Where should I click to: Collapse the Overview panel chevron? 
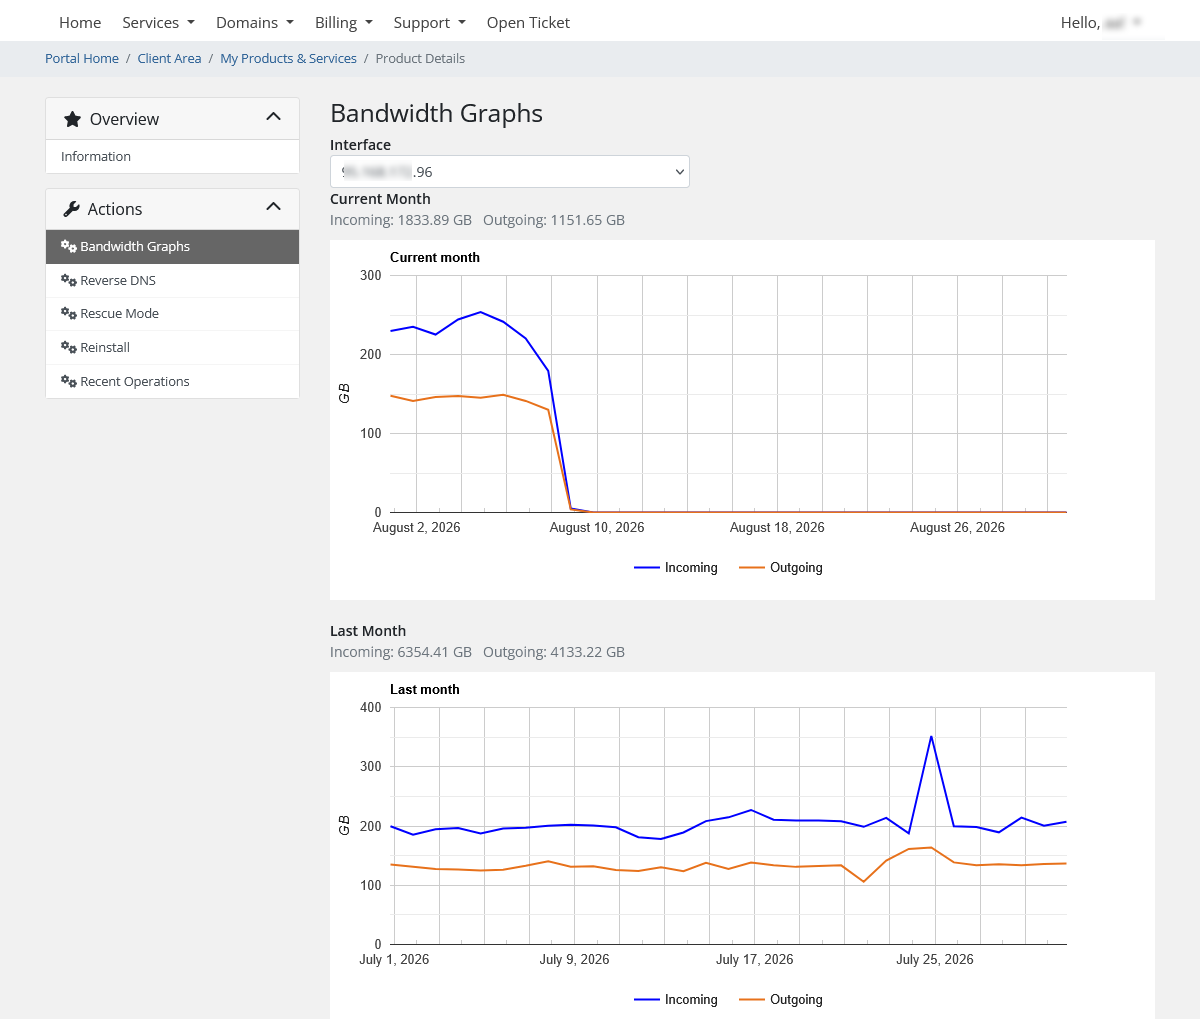[273, 117]
